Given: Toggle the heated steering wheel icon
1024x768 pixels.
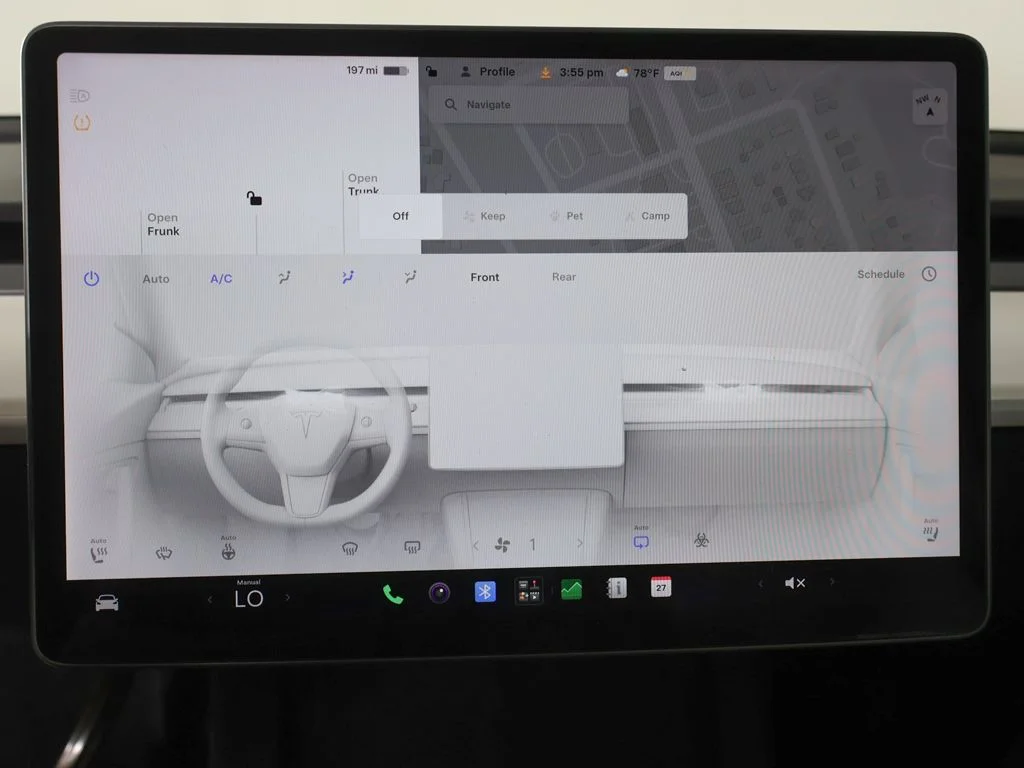Looking at the screenshot, I should tap(228, 549).
